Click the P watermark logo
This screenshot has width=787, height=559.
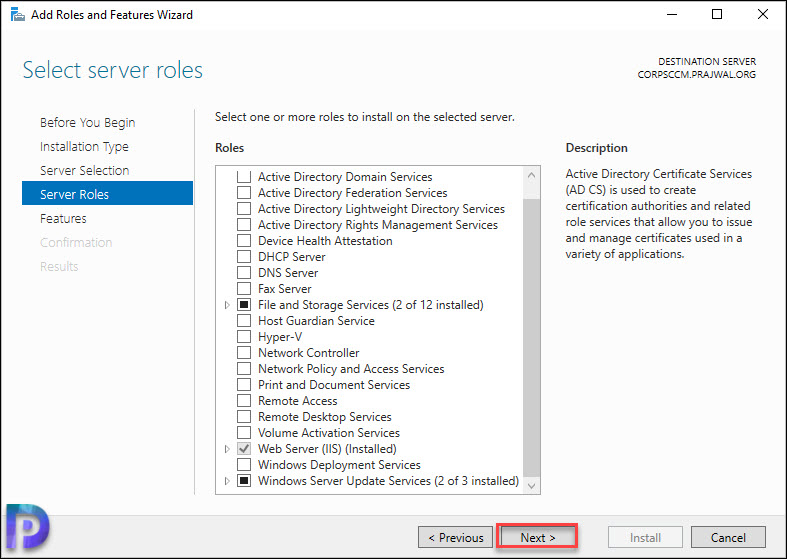tap(27, 527)
